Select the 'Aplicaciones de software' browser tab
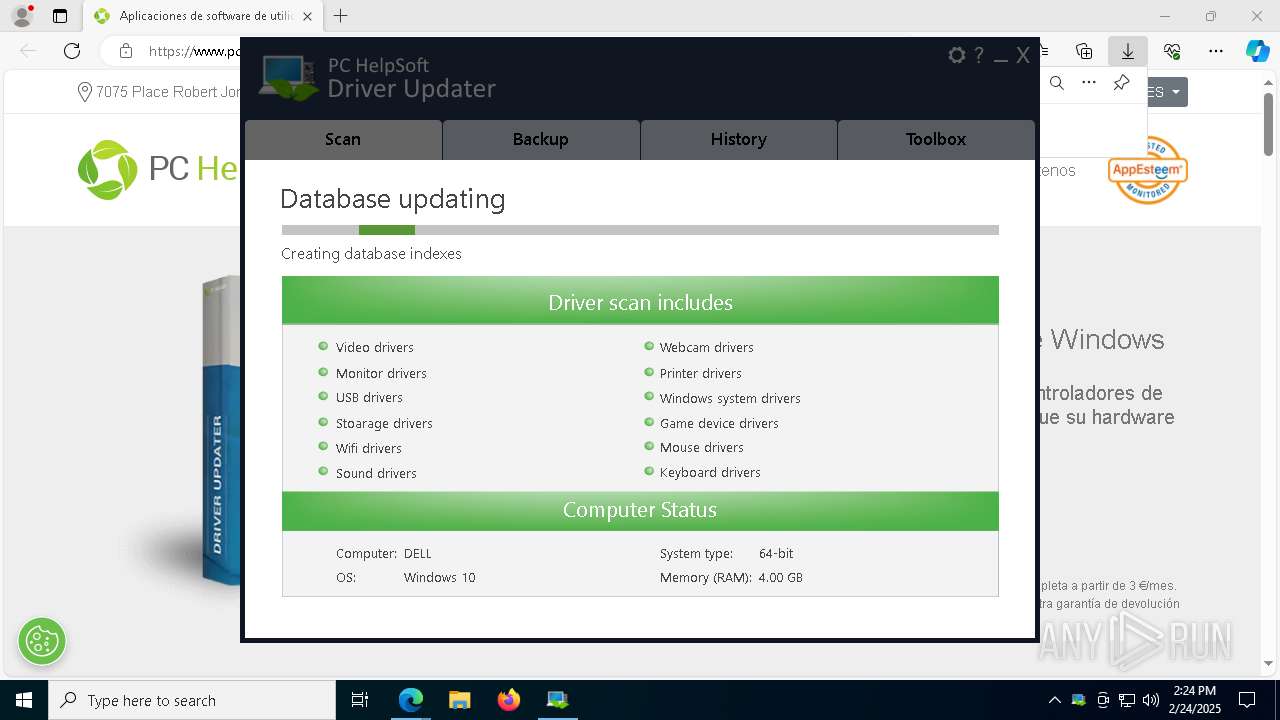 [203, 16]
